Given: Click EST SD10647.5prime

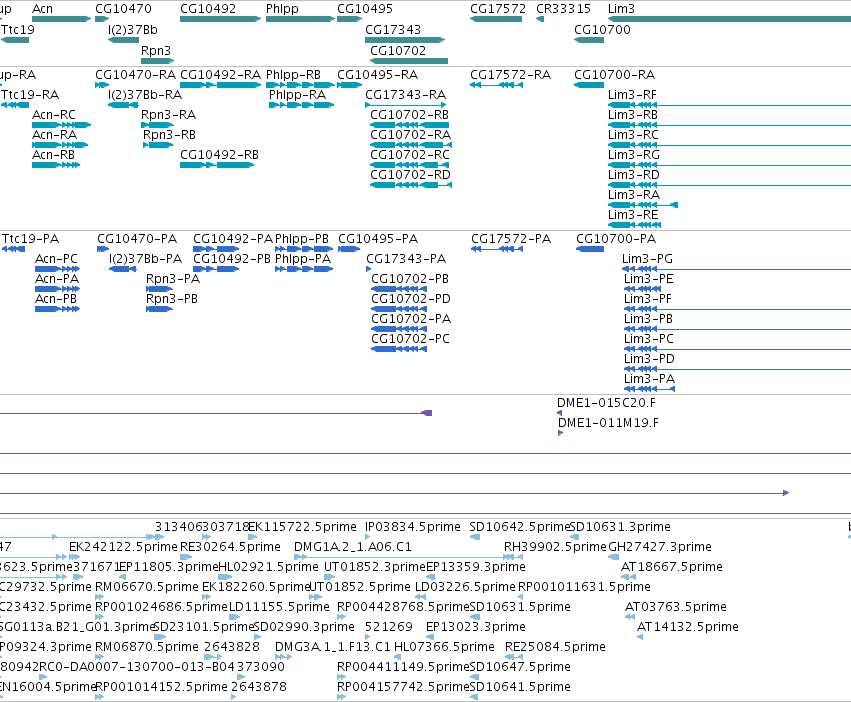Looking at the screenshot, I should [520, 667].
